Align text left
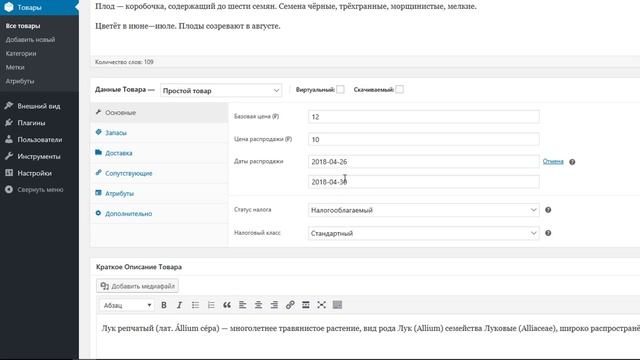The image size is (640, 360). pos(242,305)
